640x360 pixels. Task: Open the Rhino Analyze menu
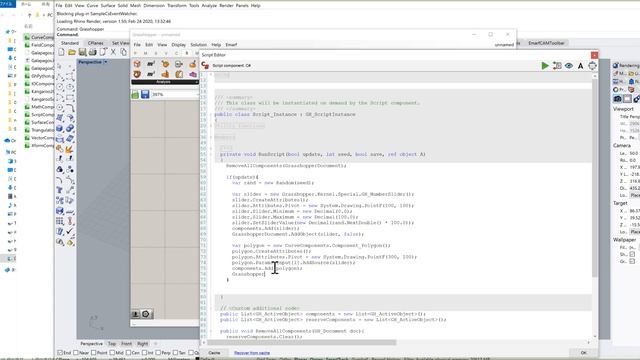pyautogui.click(x=209, y=6)
